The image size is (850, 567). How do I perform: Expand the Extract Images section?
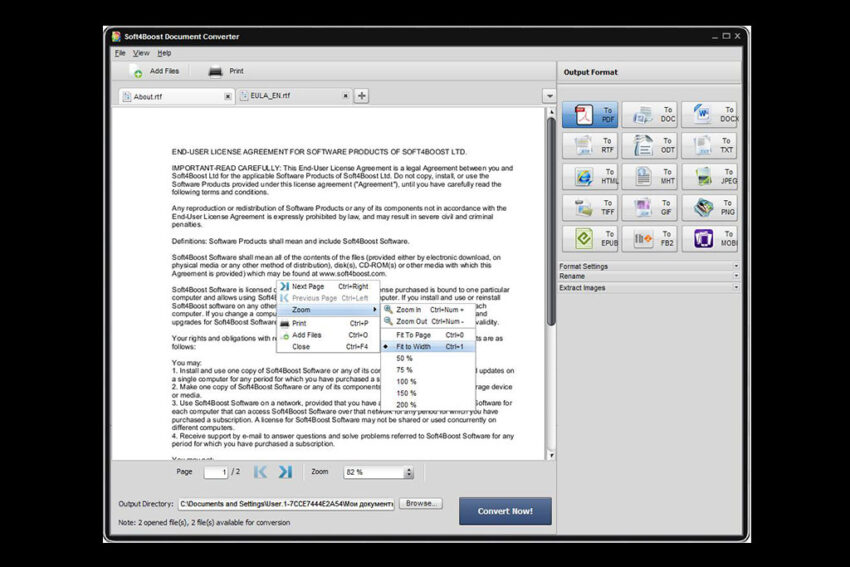(x=649, y=288)
